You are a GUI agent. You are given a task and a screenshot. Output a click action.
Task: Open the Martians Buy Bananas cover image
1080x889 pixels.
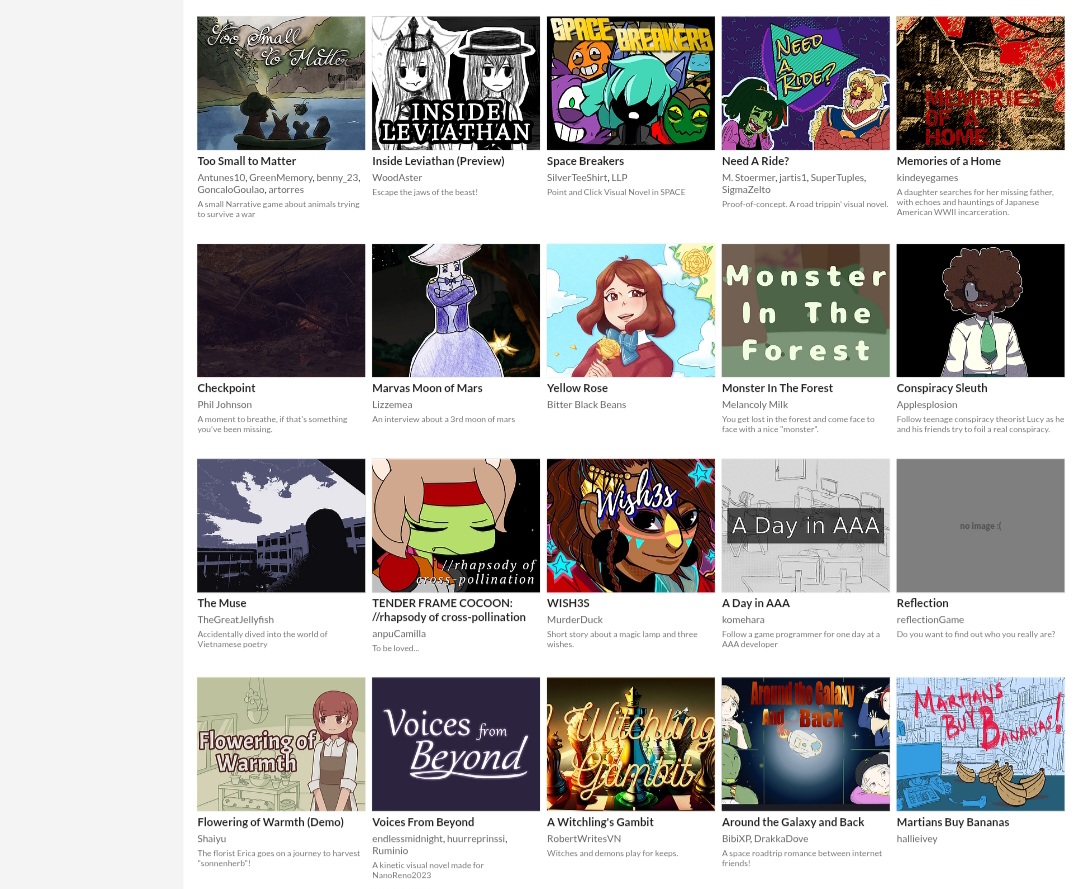pos(981,744)
